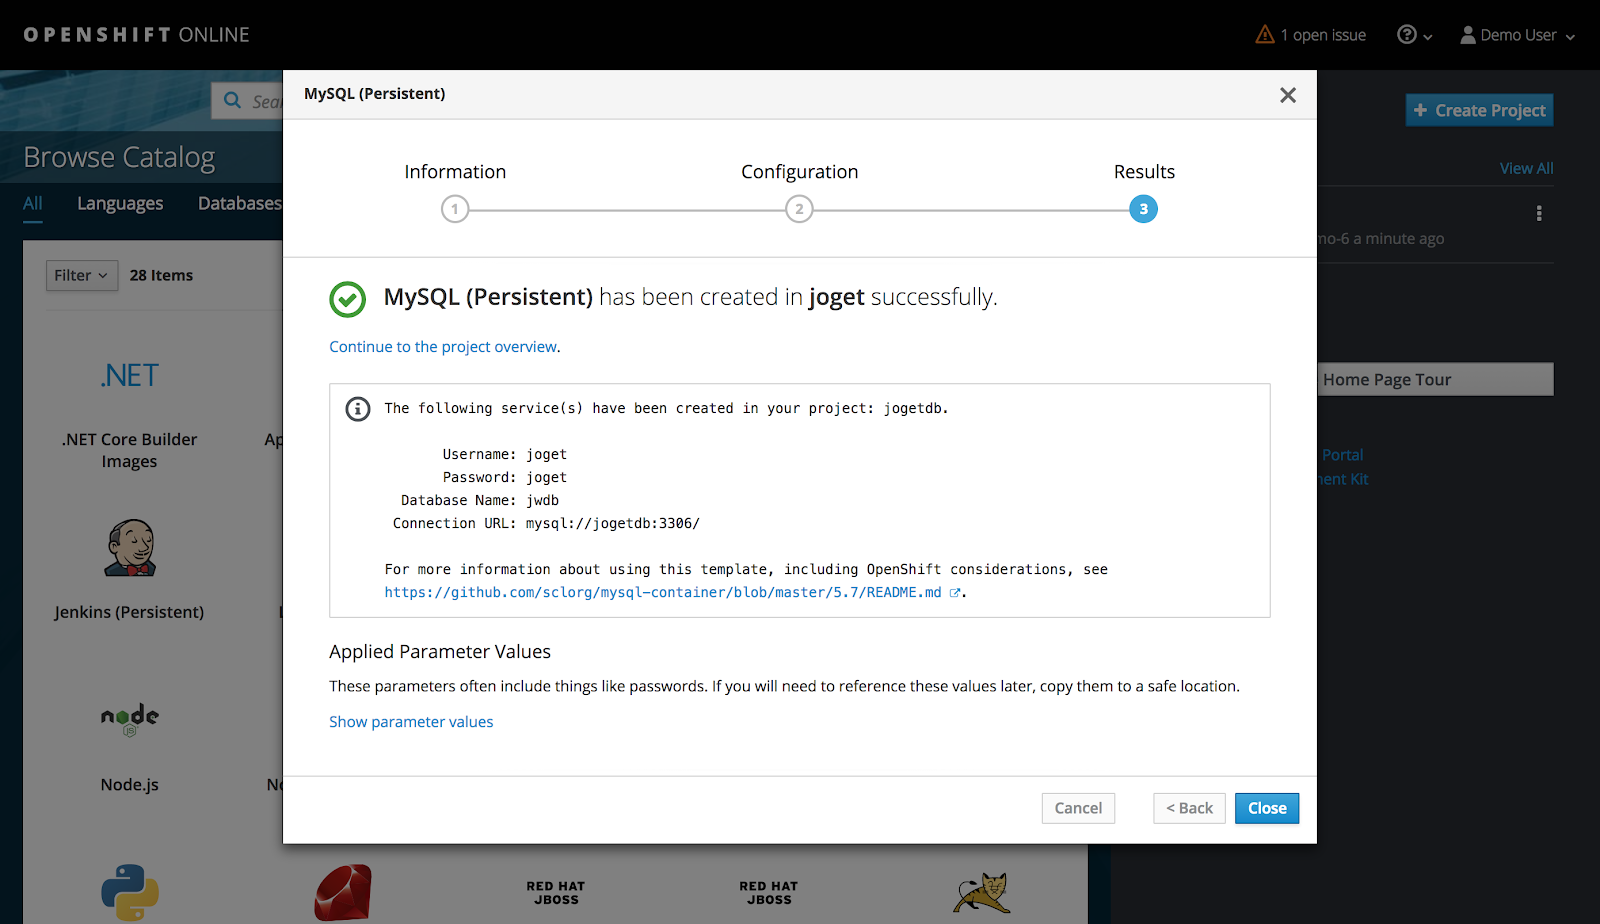
Task: Go back with the Back button
Action: pyautogui.click(x=1189, y=808)
